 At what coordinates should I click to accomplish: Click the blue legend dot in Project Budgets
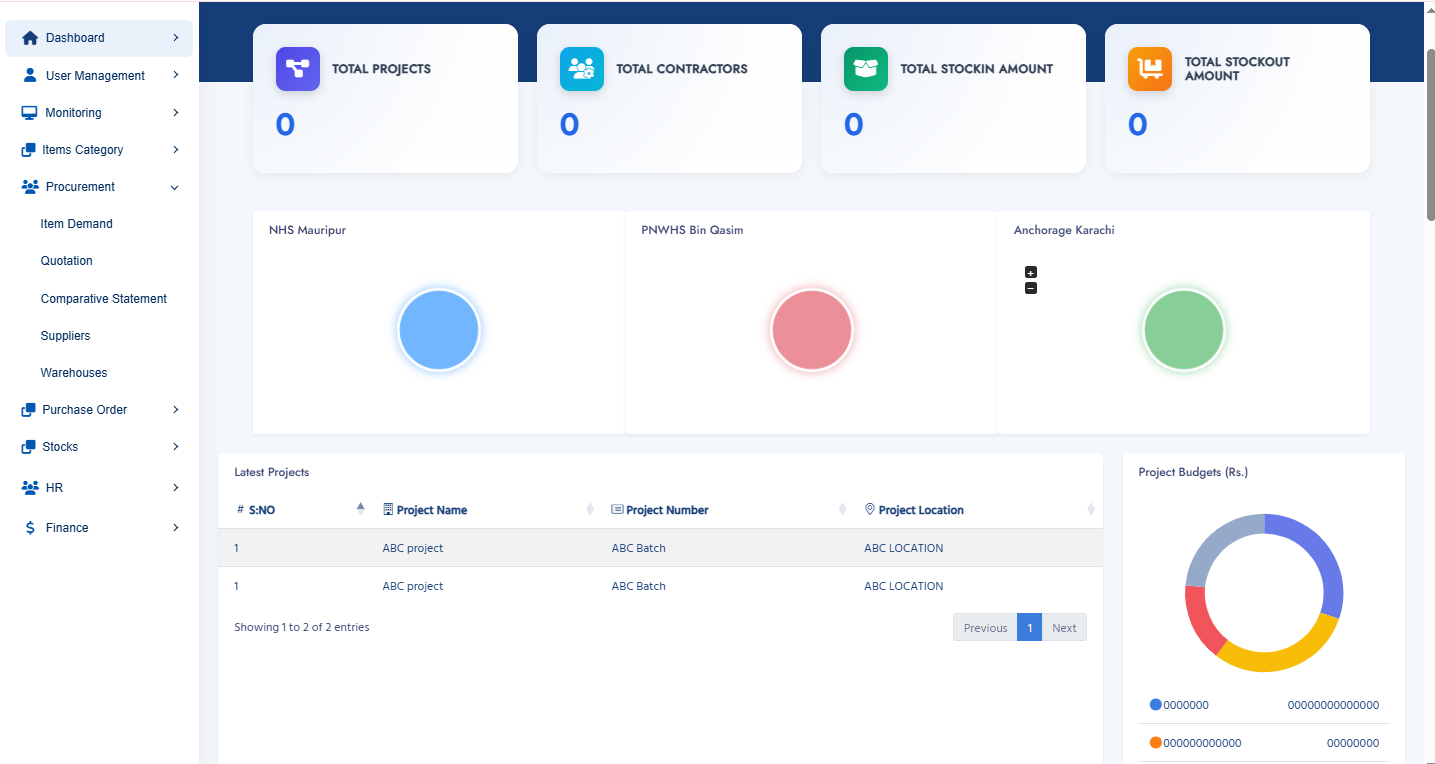point(1155,705)
